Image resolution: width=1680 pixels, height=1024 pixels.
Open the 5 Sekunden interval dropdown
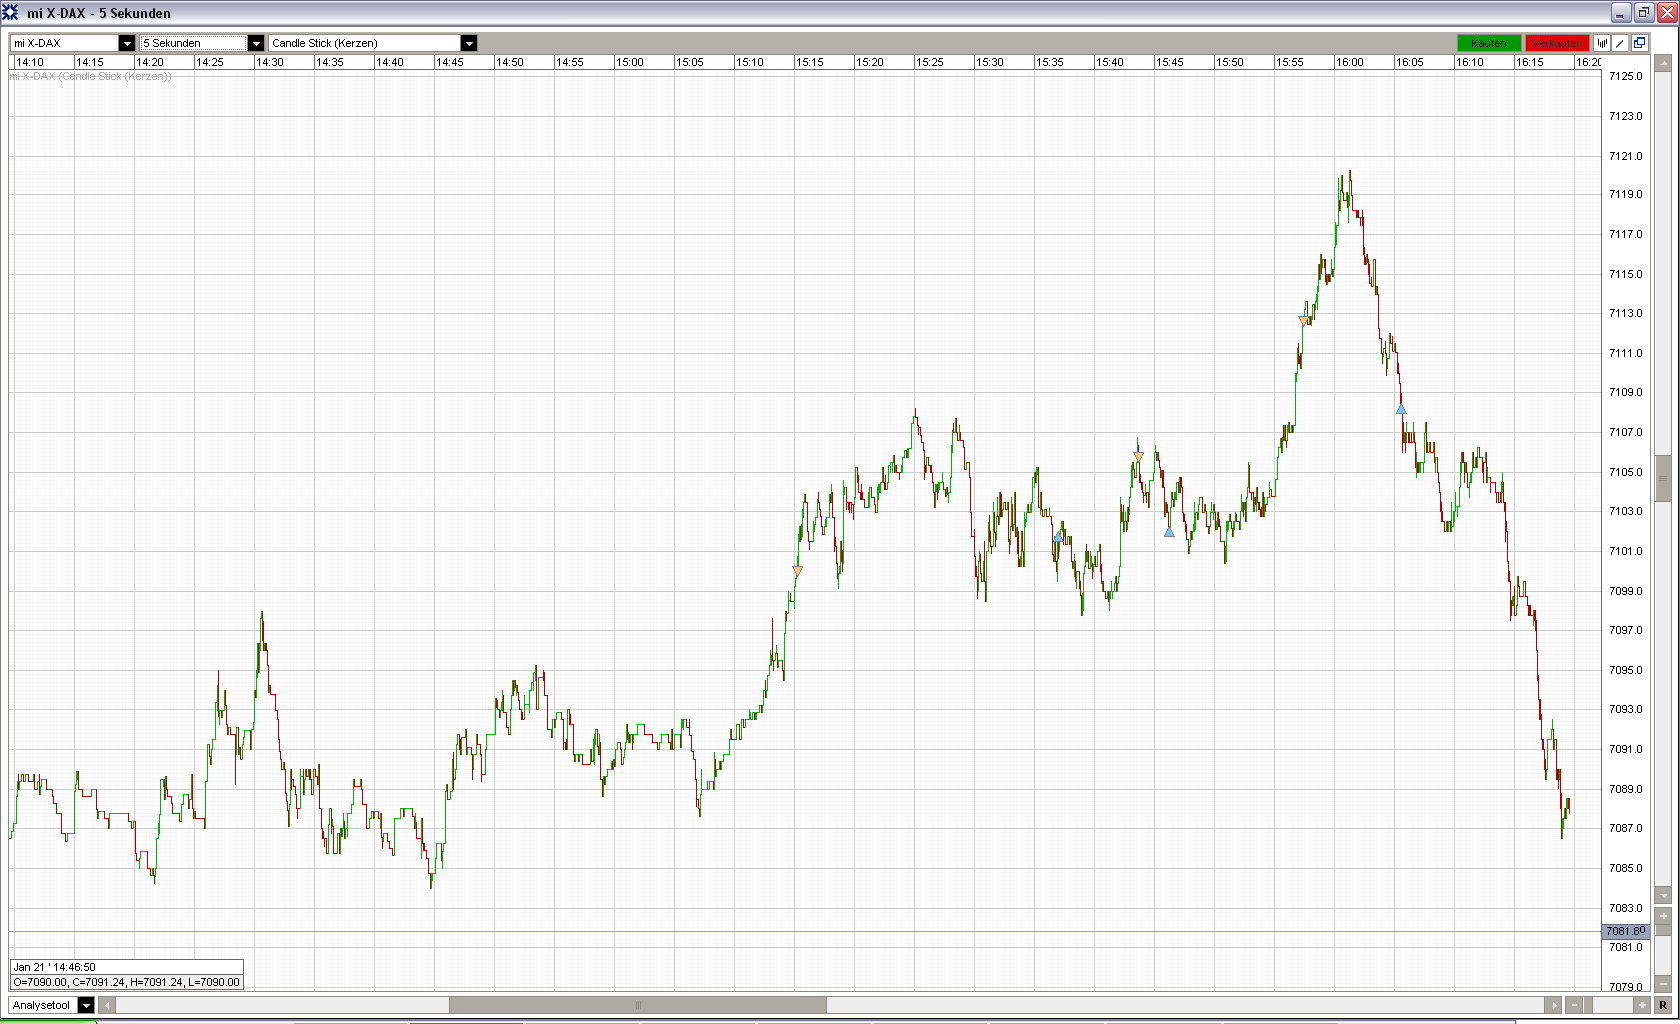click(202, 43)
